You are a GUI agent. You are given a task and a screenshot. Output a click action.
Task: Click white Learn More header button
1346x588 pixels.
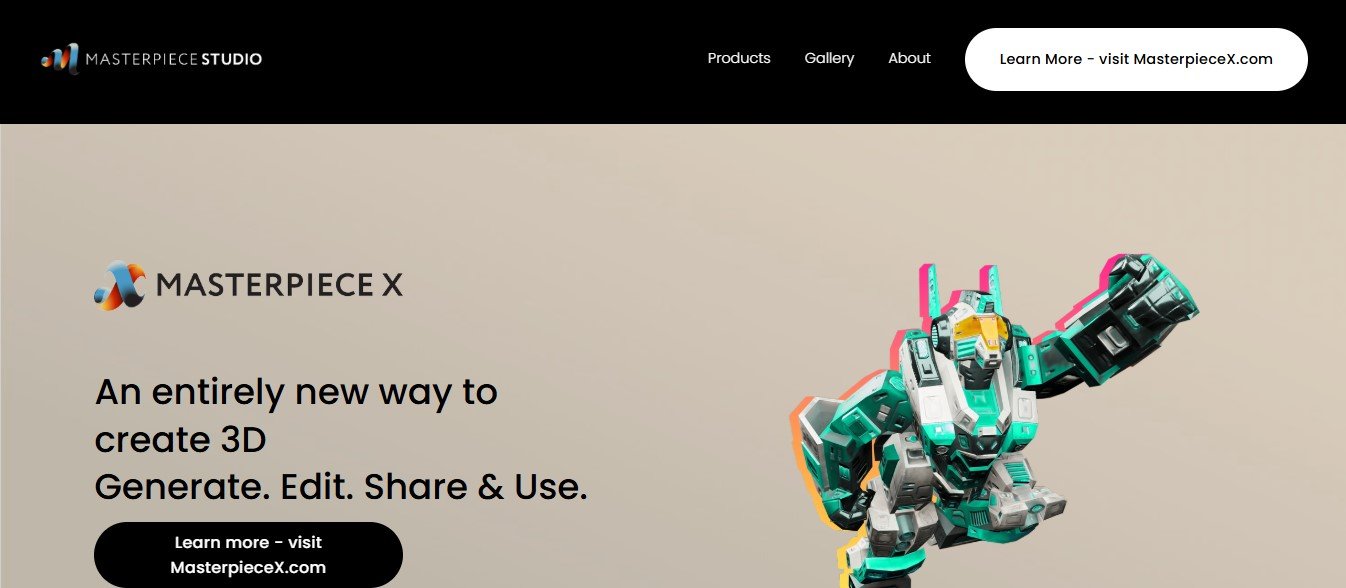1136,59
